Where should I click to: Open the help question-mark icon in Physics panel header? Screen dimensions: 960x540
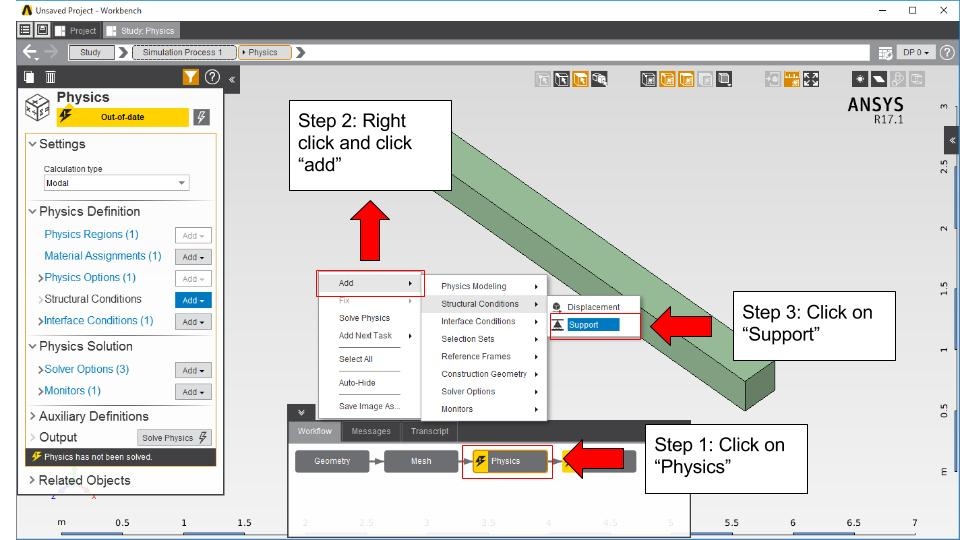point(212,77)
